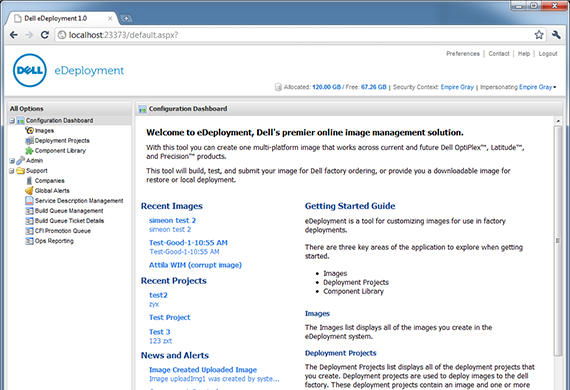Click the browser Forward arrow

(29, 35)
